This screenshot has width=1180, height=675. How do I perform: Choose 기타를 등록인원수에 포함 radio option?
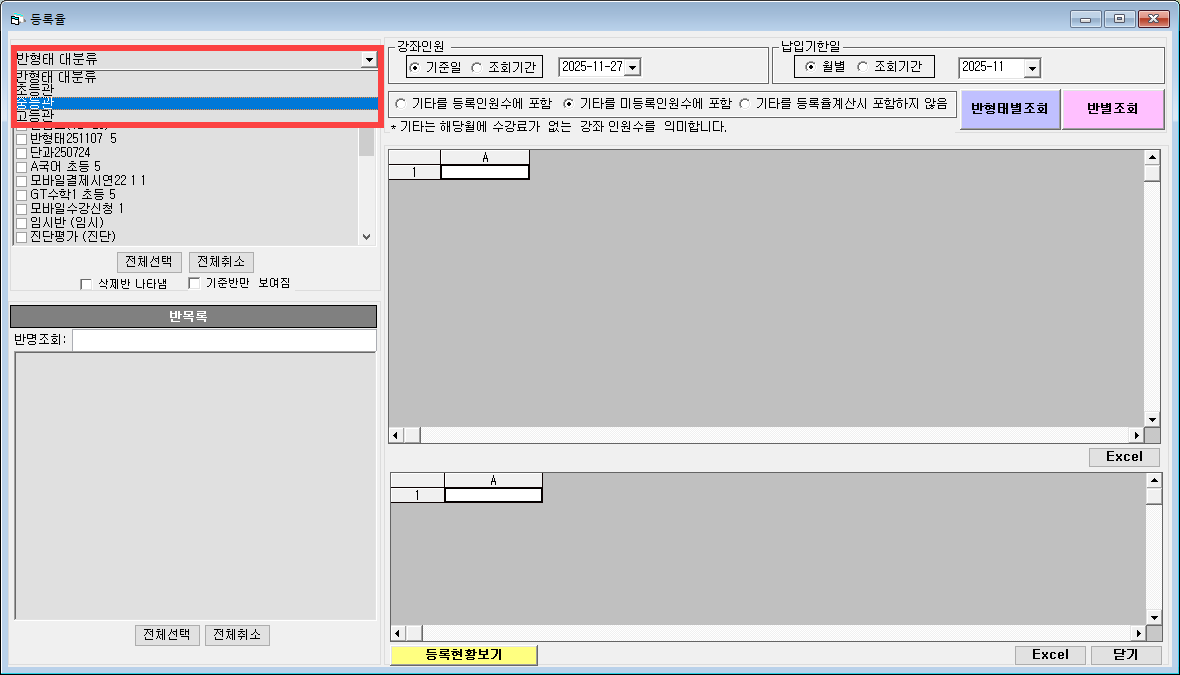tap(402, 103)
